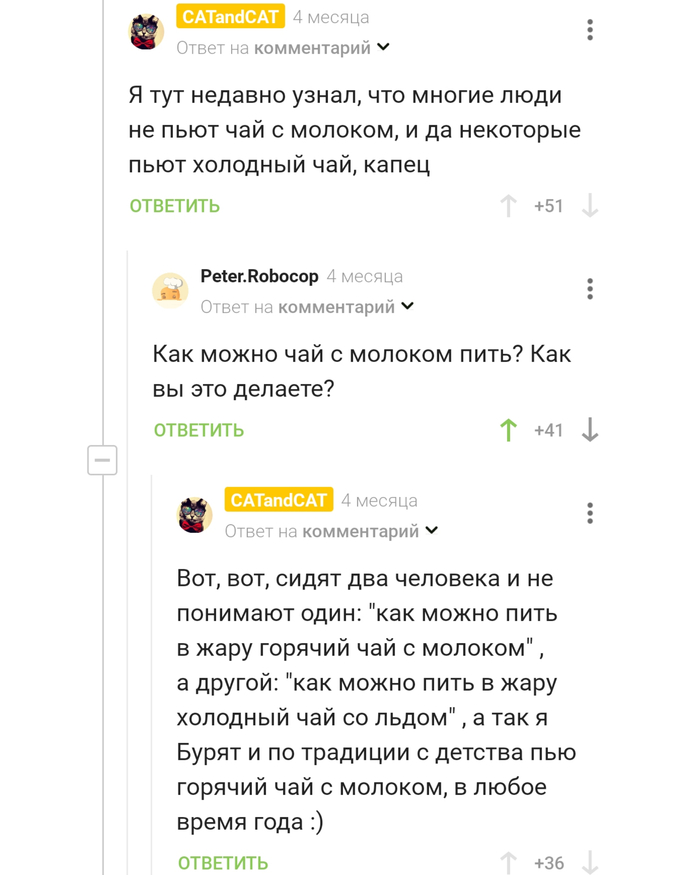This screenshot has width=700, height=875.
Task: Open three-dot menu on last CATandCAT comment
Action: [590, 513]
